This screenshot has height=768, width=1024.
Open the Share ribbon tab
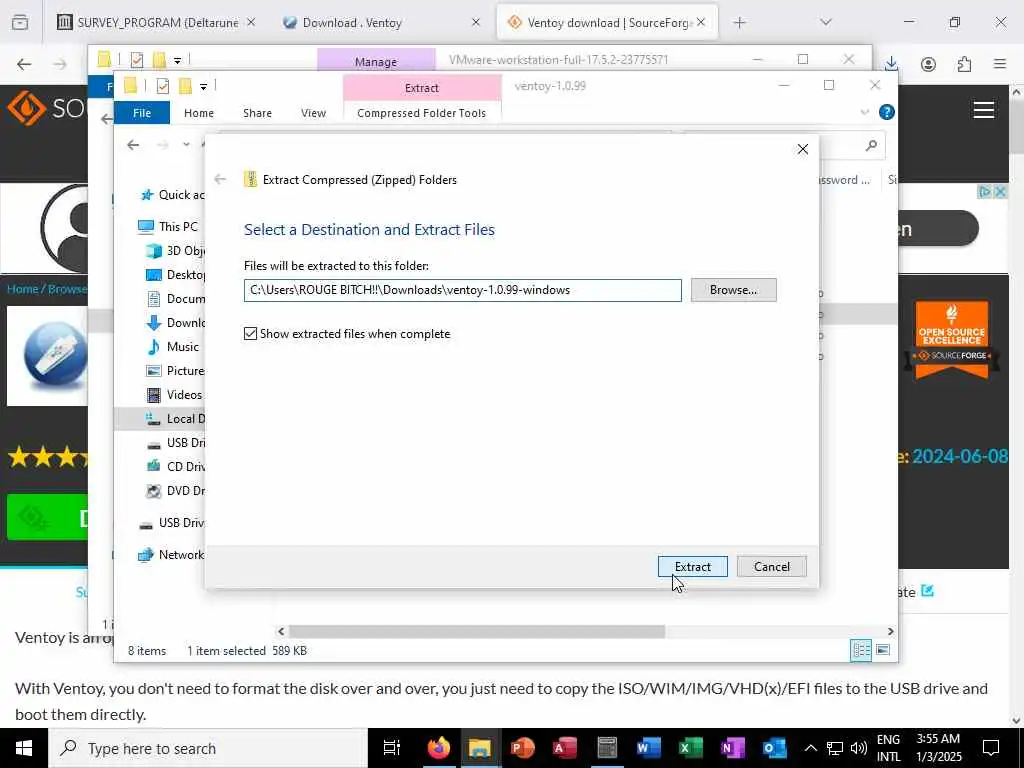(257, 113)
